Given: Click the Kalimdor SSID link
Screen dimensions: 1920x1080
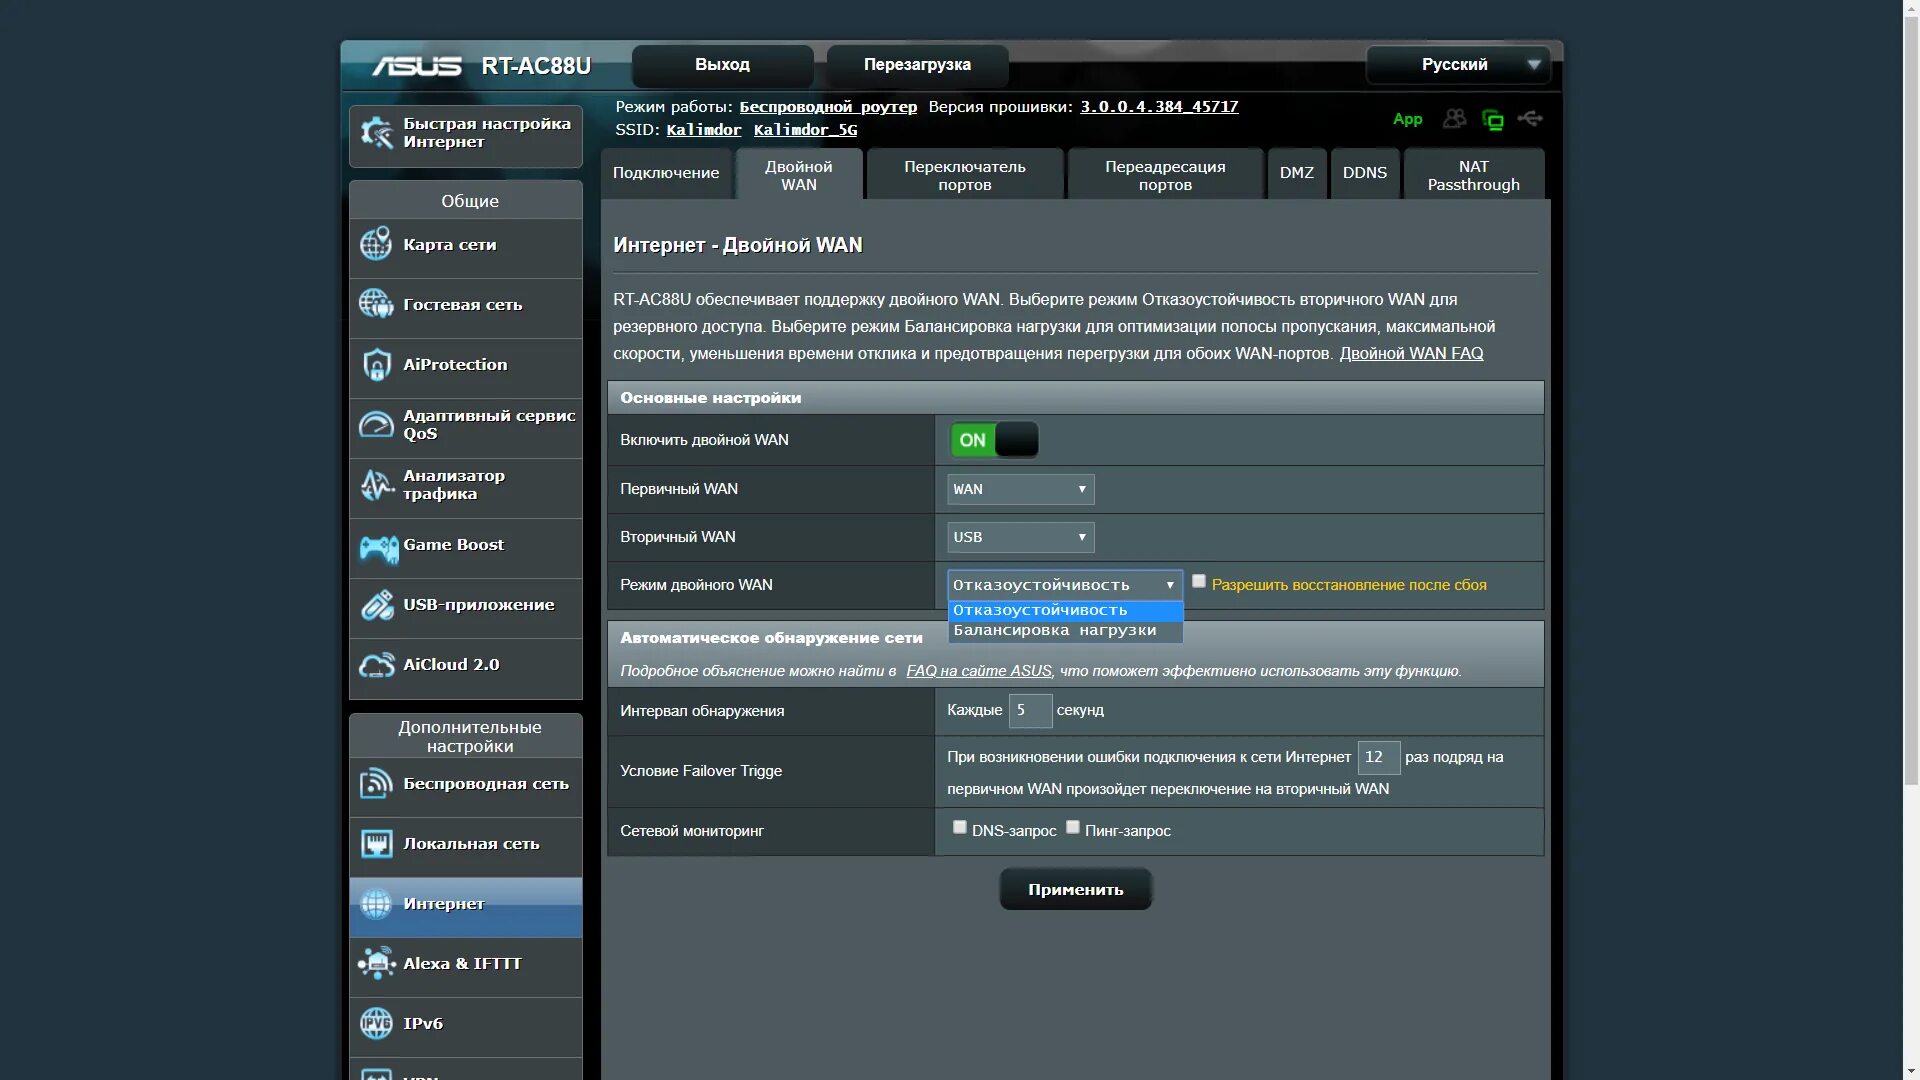Looking at the screenshot, I should coord(704,130).
